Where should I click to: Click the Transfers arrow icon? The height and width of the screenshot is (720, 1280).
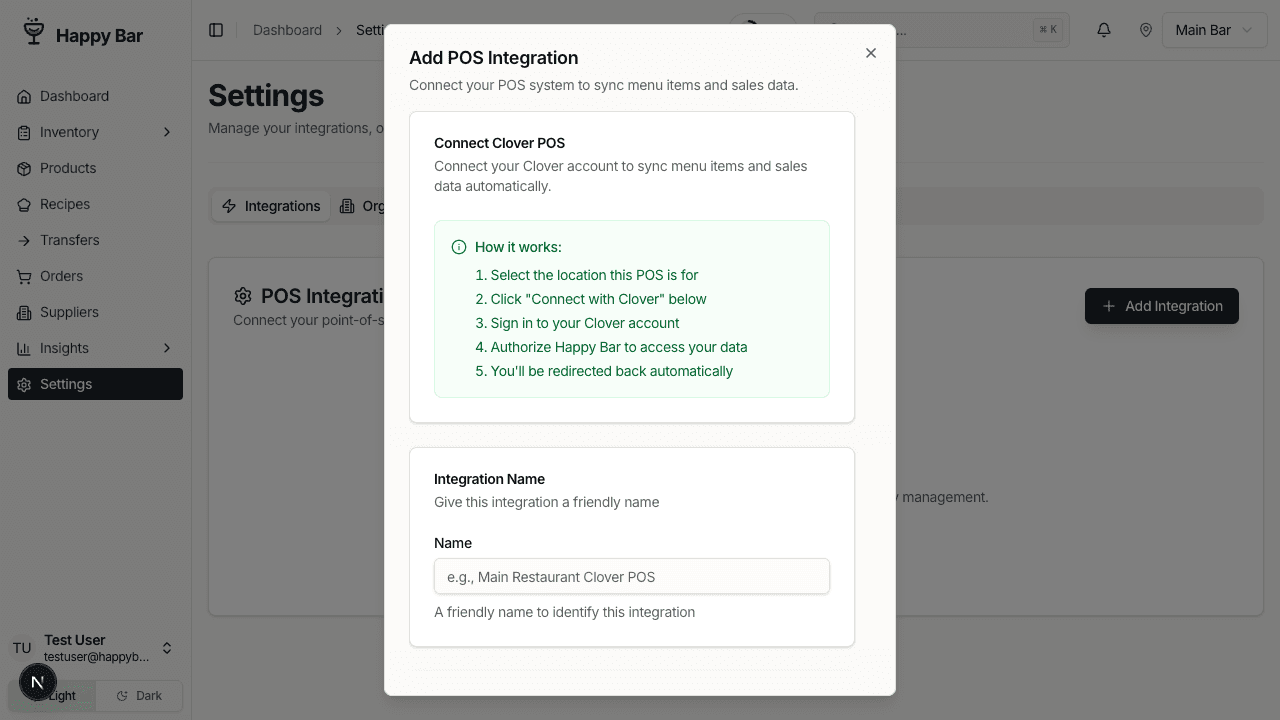(x=24, y=241)
